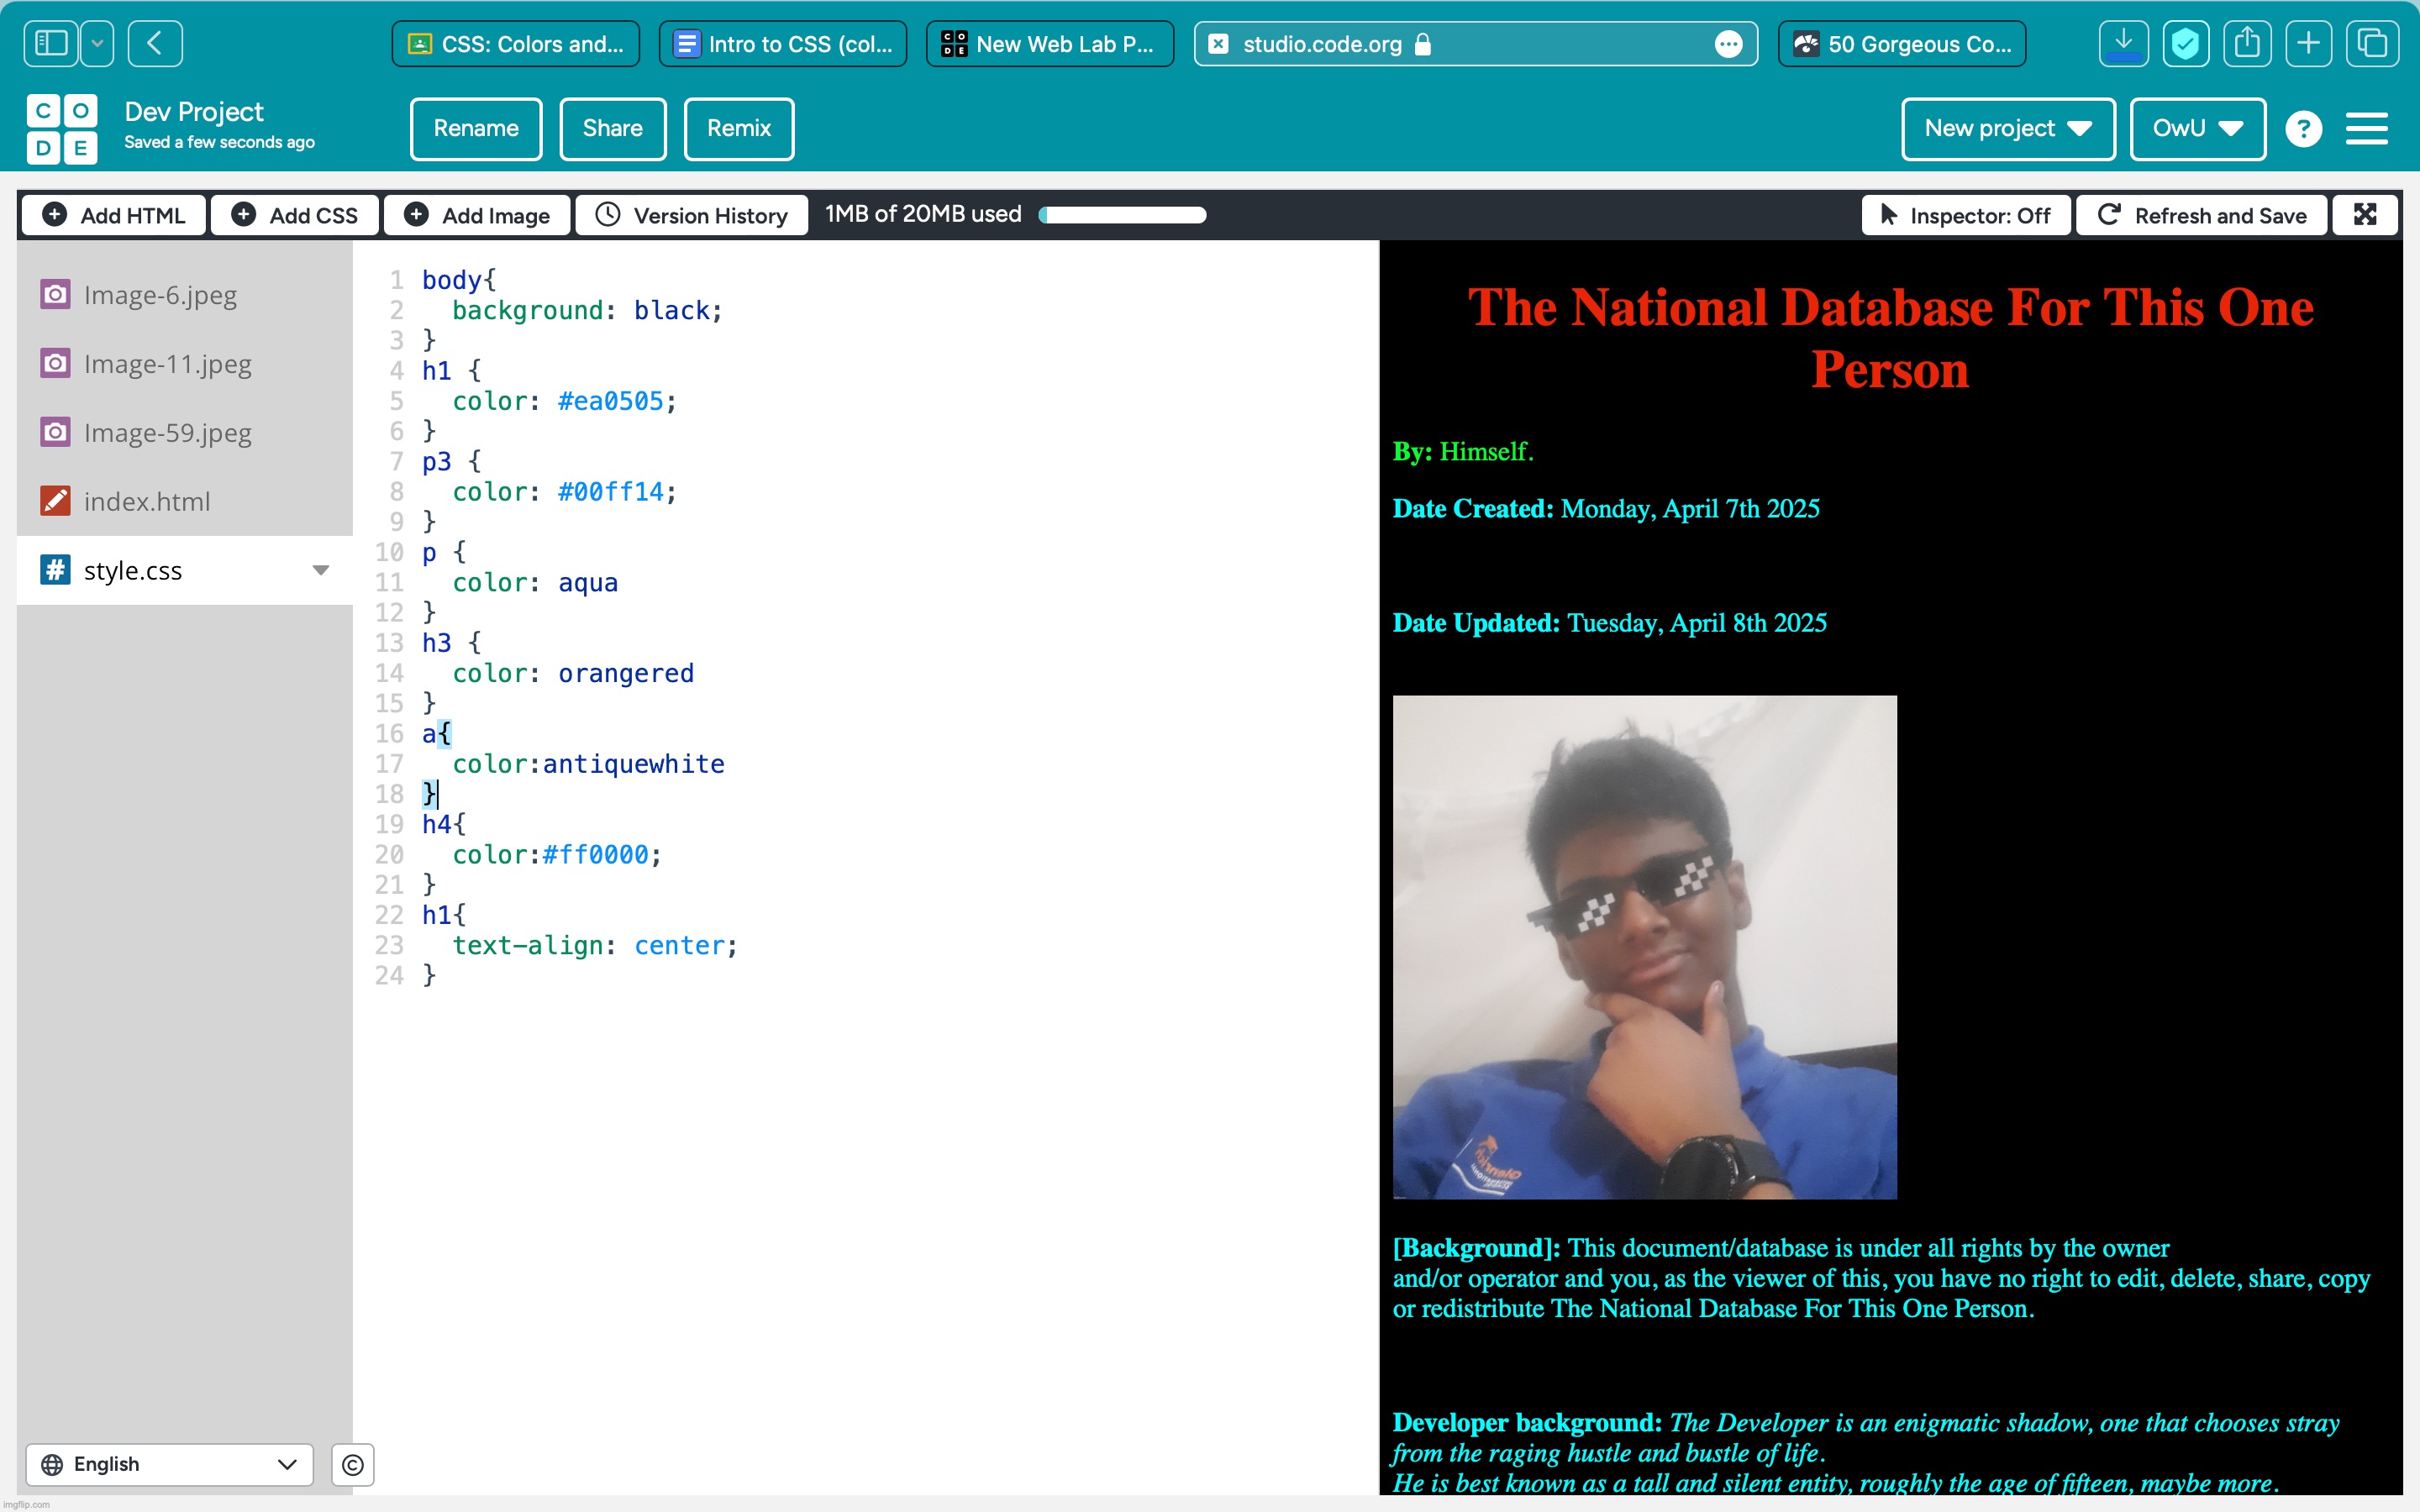Screen dimensions: 2420x1512
Task: Open index.html in the file list
Action: [147, 502]
